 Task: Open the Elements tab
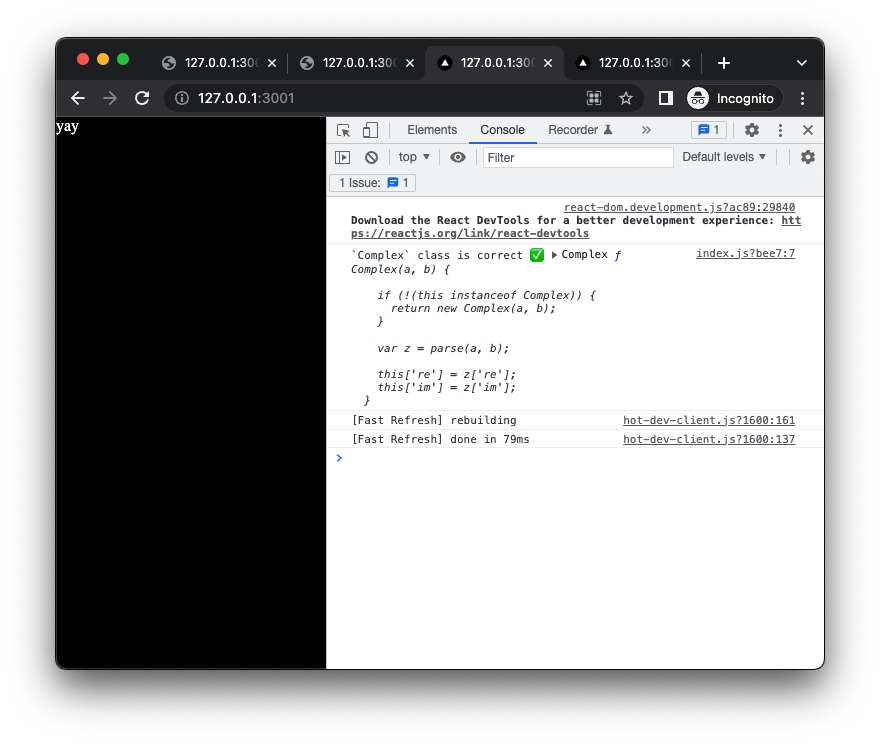[x=432, y=130]
